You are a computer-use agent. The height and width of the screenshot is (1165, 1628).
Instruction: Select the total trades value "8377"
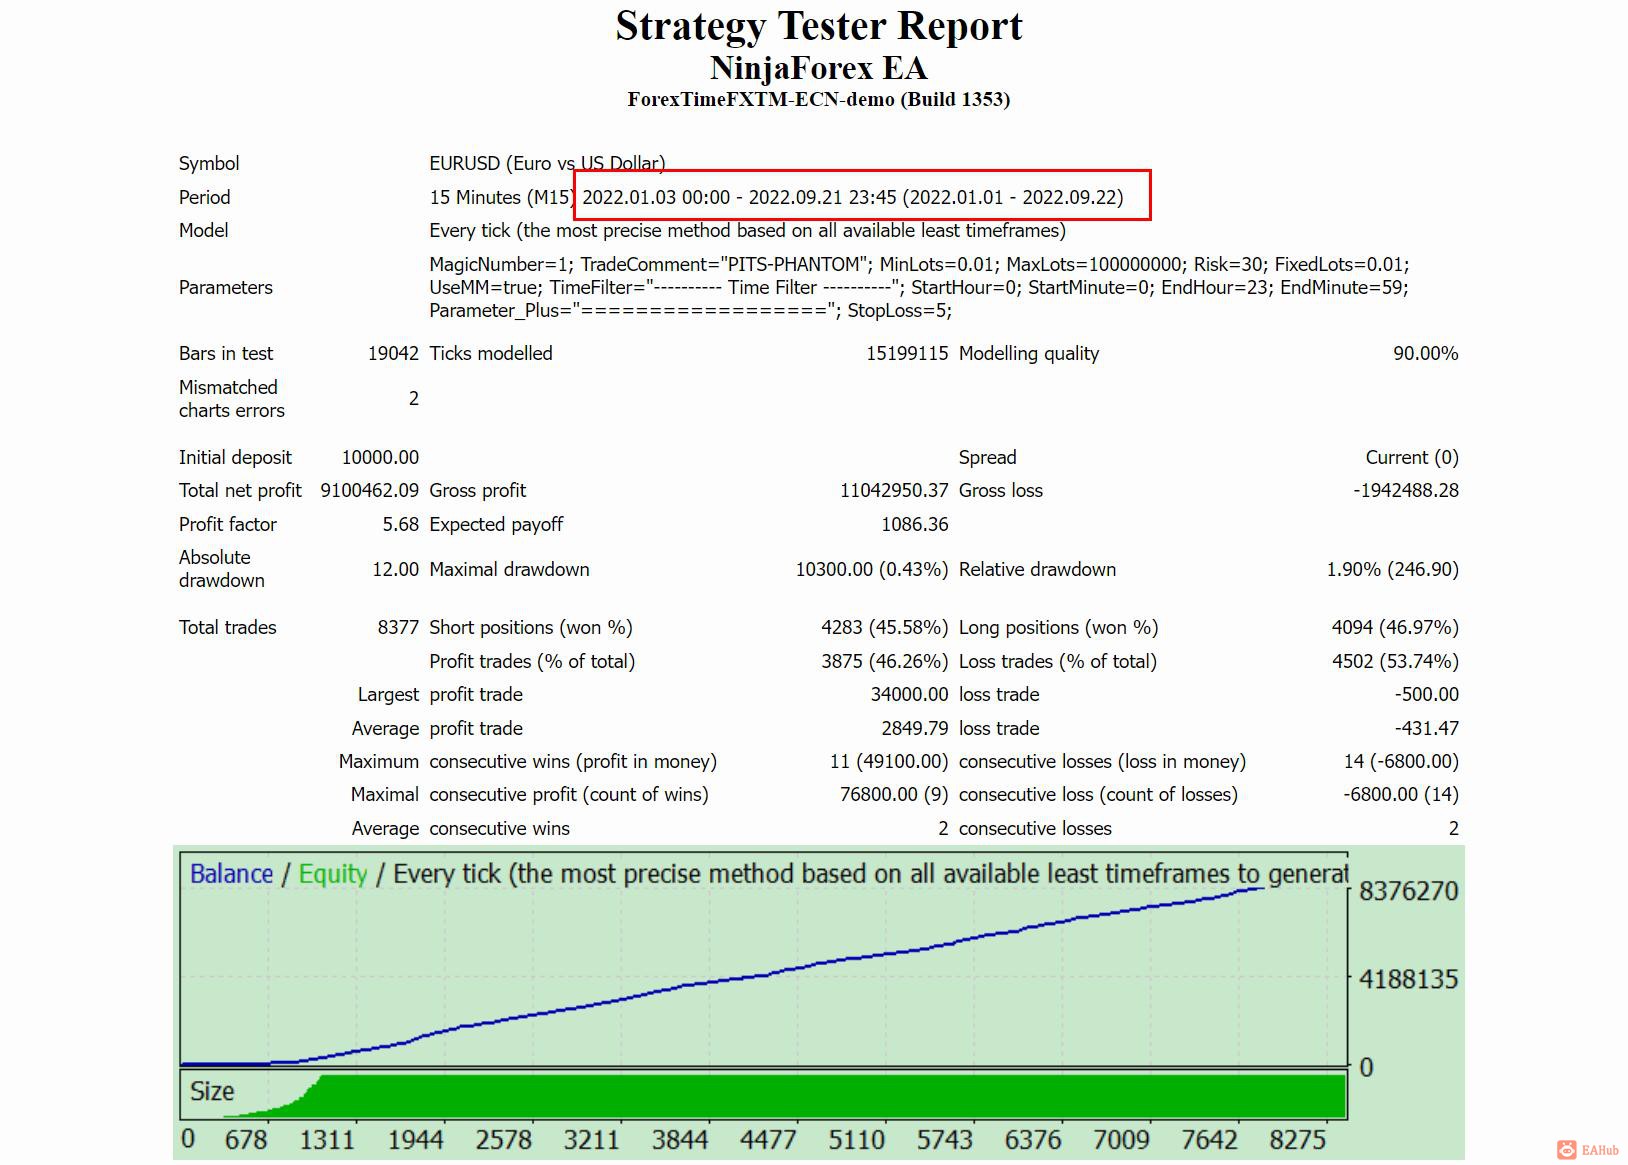tap(398, 627)
